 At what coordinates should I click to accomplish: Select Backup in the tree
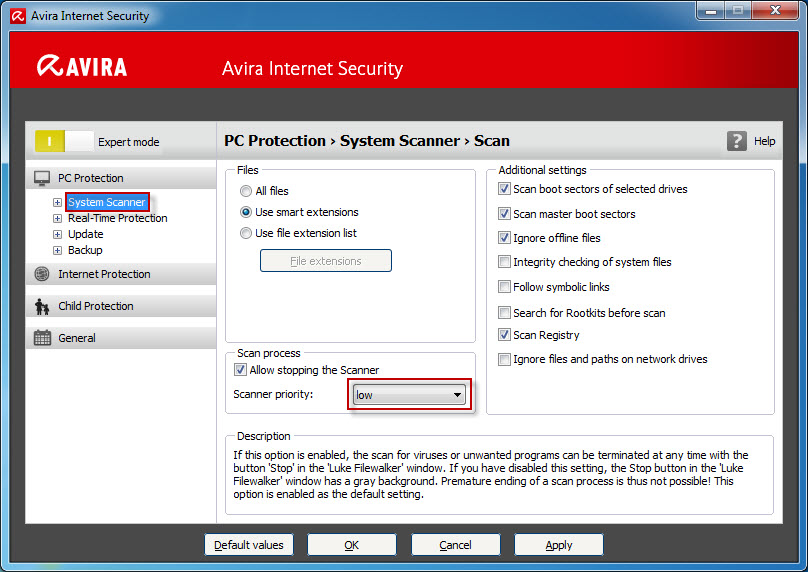pyautogui.click(x=85, y=250)
